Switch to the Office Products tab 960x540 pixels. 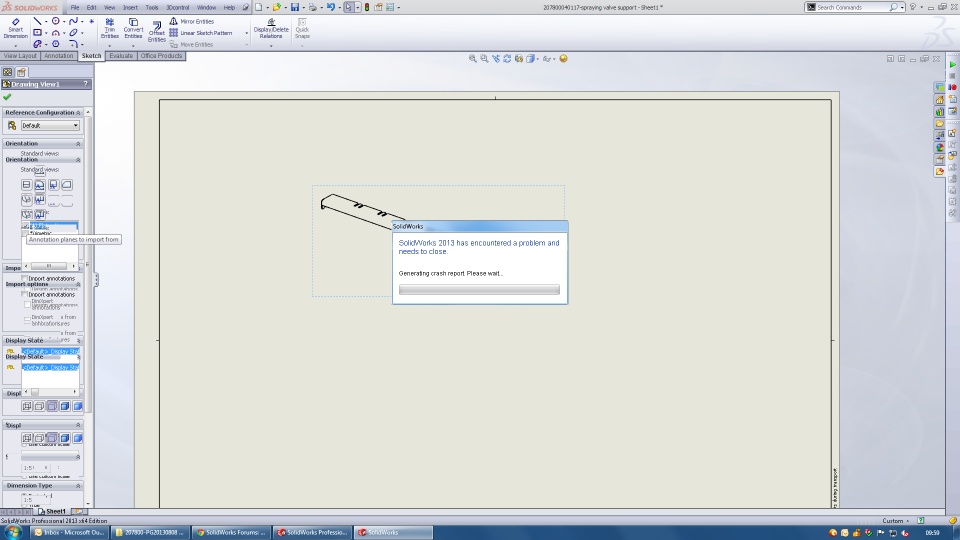(x=161, y=56)
